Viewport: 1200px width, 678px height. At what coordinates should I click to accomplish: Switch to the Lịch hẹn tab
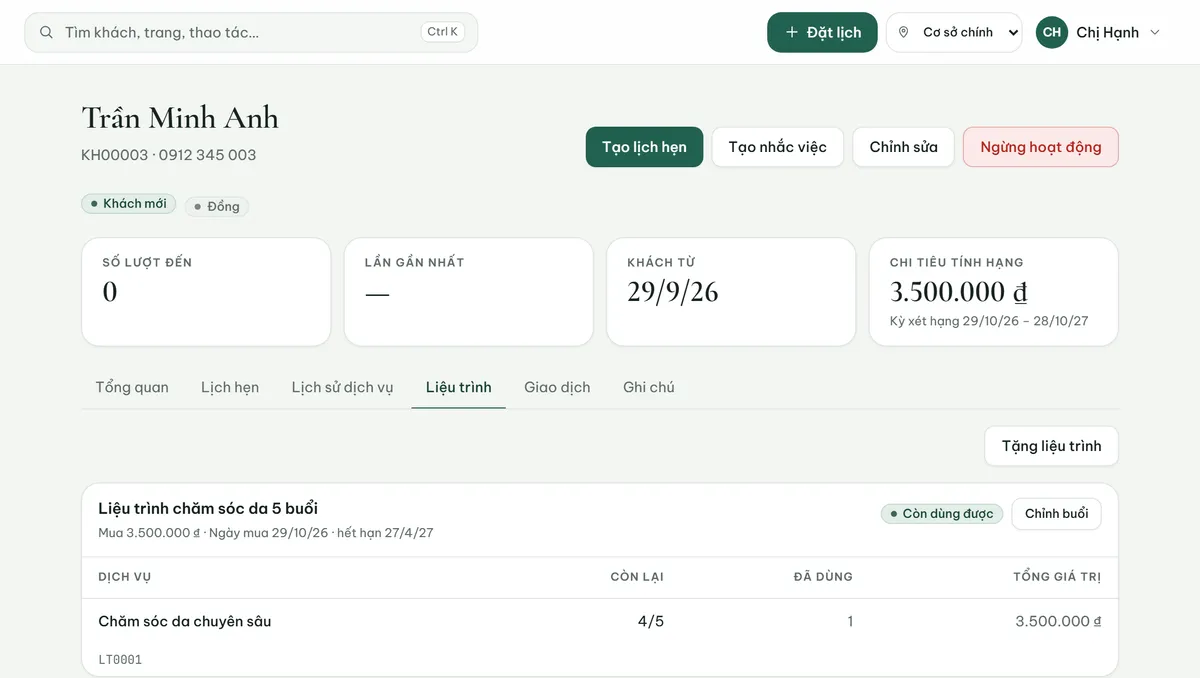[230, 387]
